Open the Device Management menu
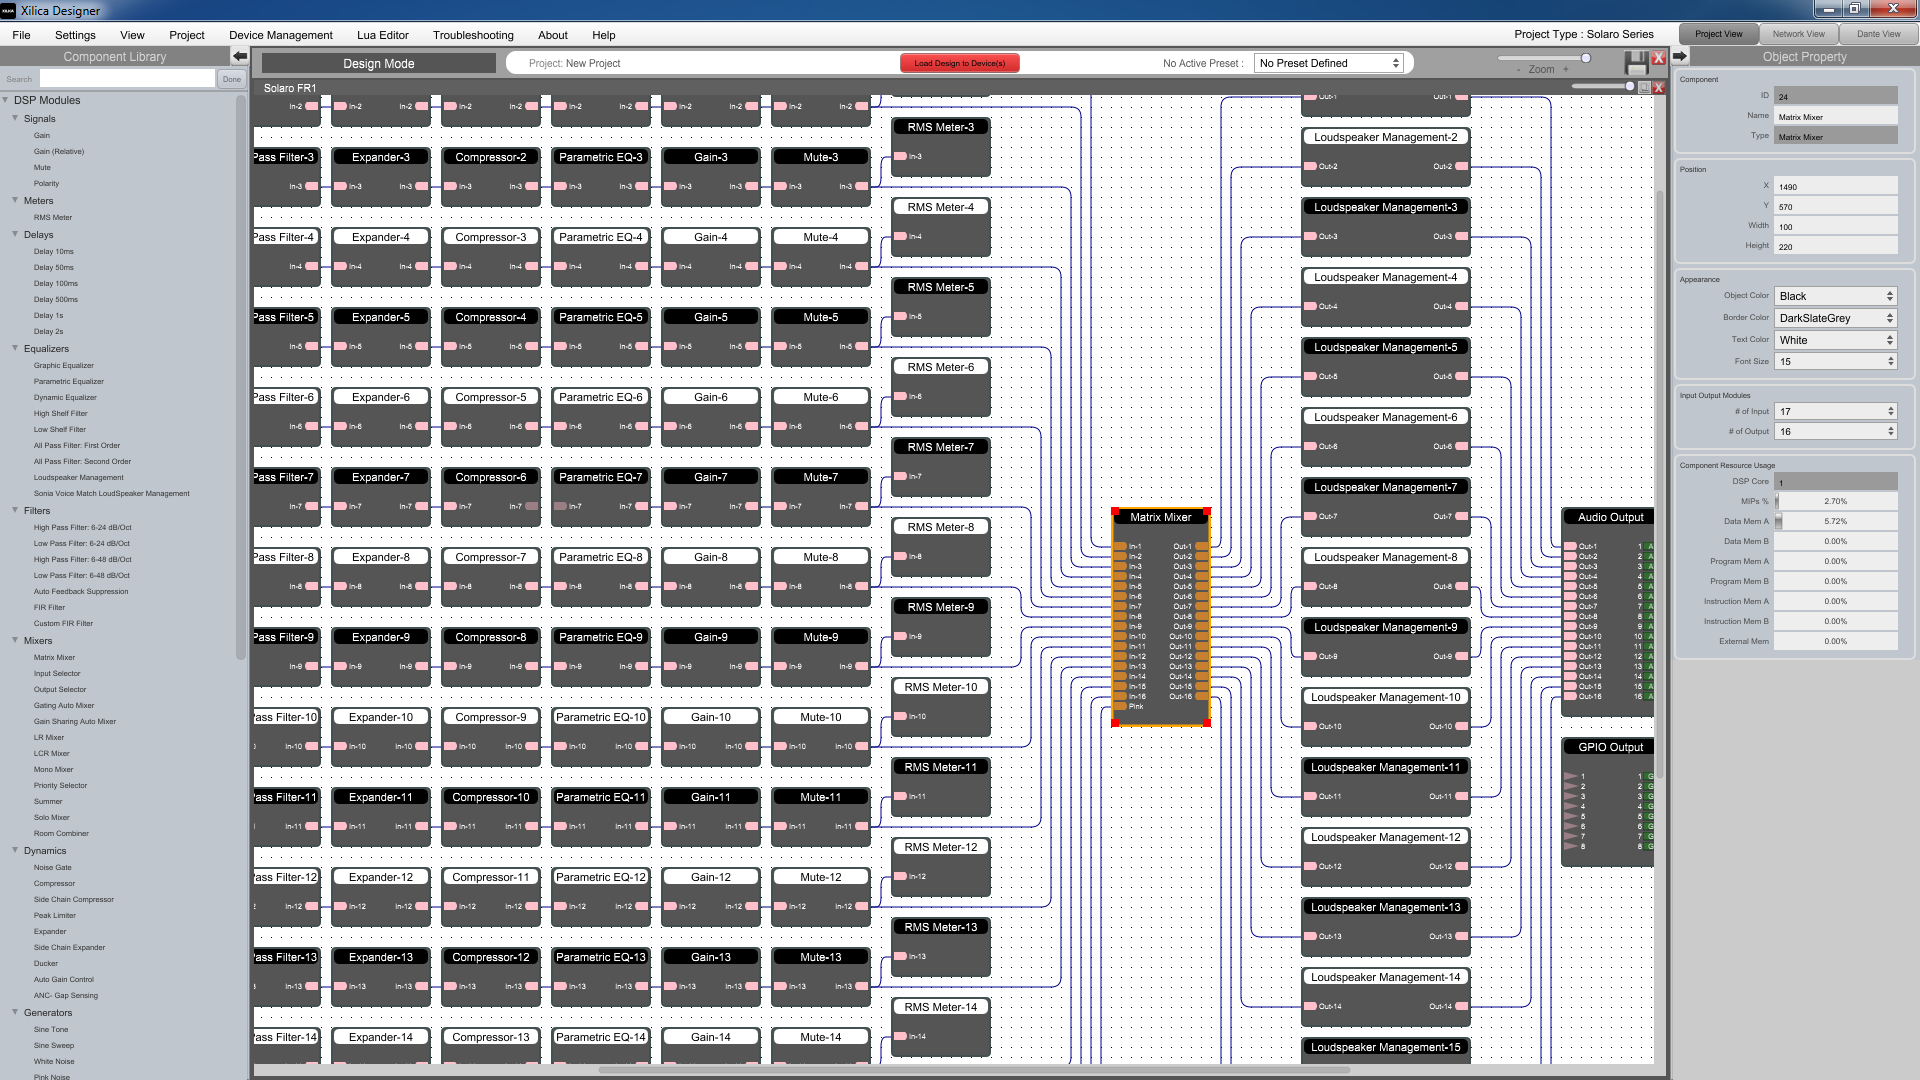 (x=280, y=35)
